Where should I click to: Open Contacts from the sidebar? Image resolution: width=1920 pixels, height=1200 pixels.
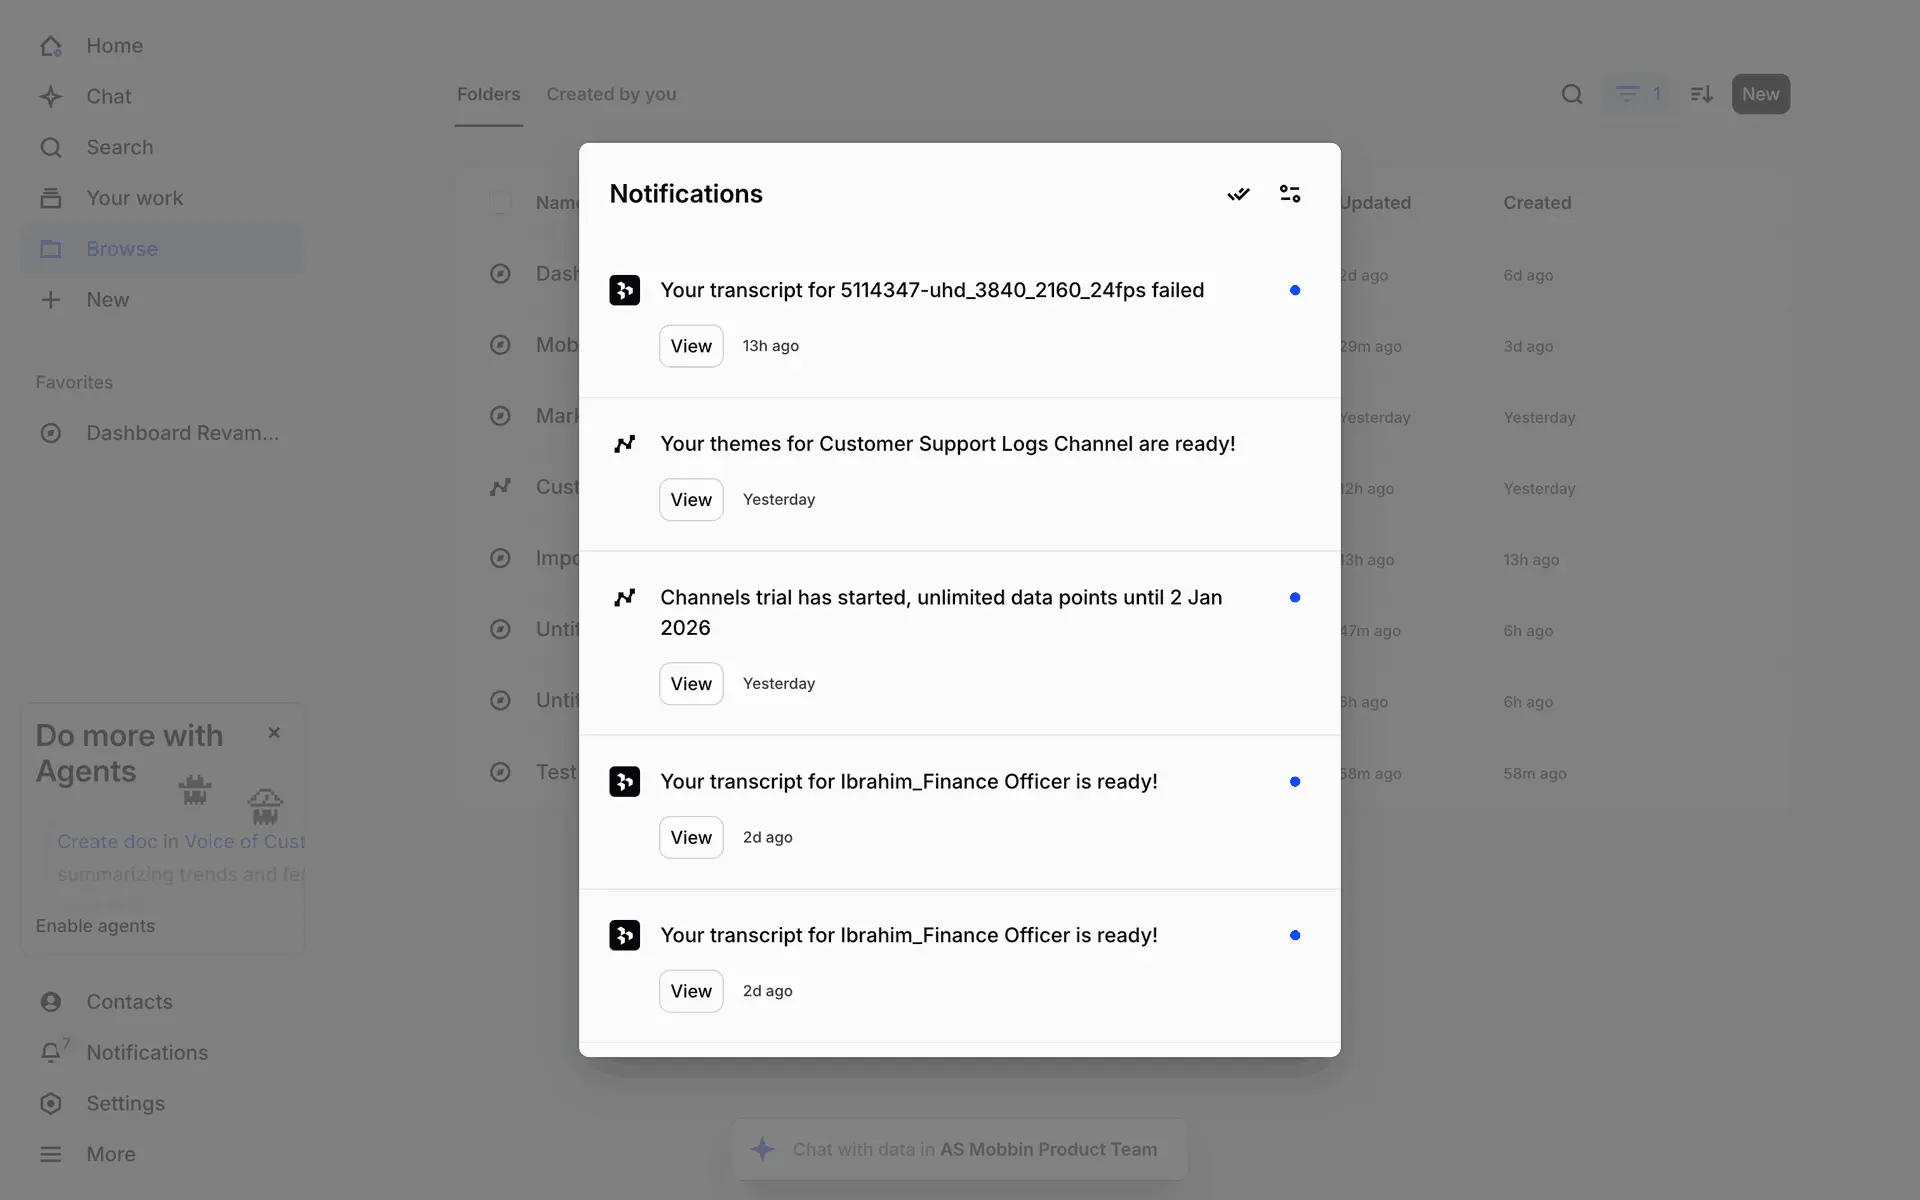pos(129,1002)
